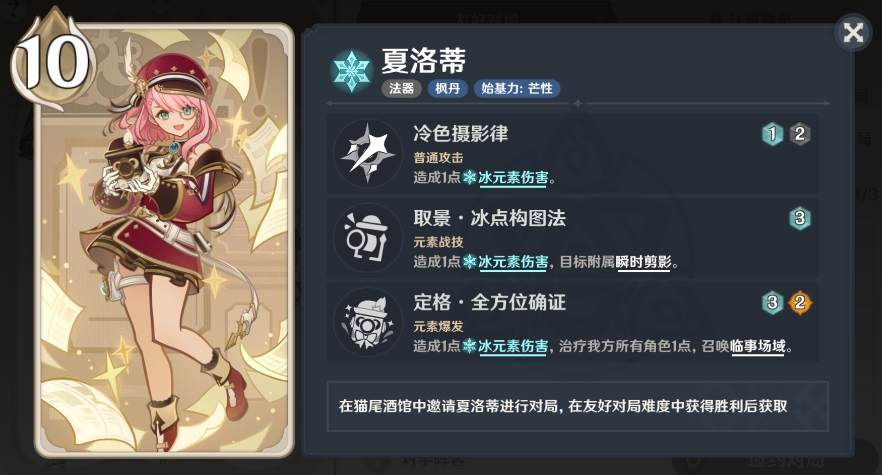Click the health 10 droplet badge
882x475 pixels.
click(52, 60)
